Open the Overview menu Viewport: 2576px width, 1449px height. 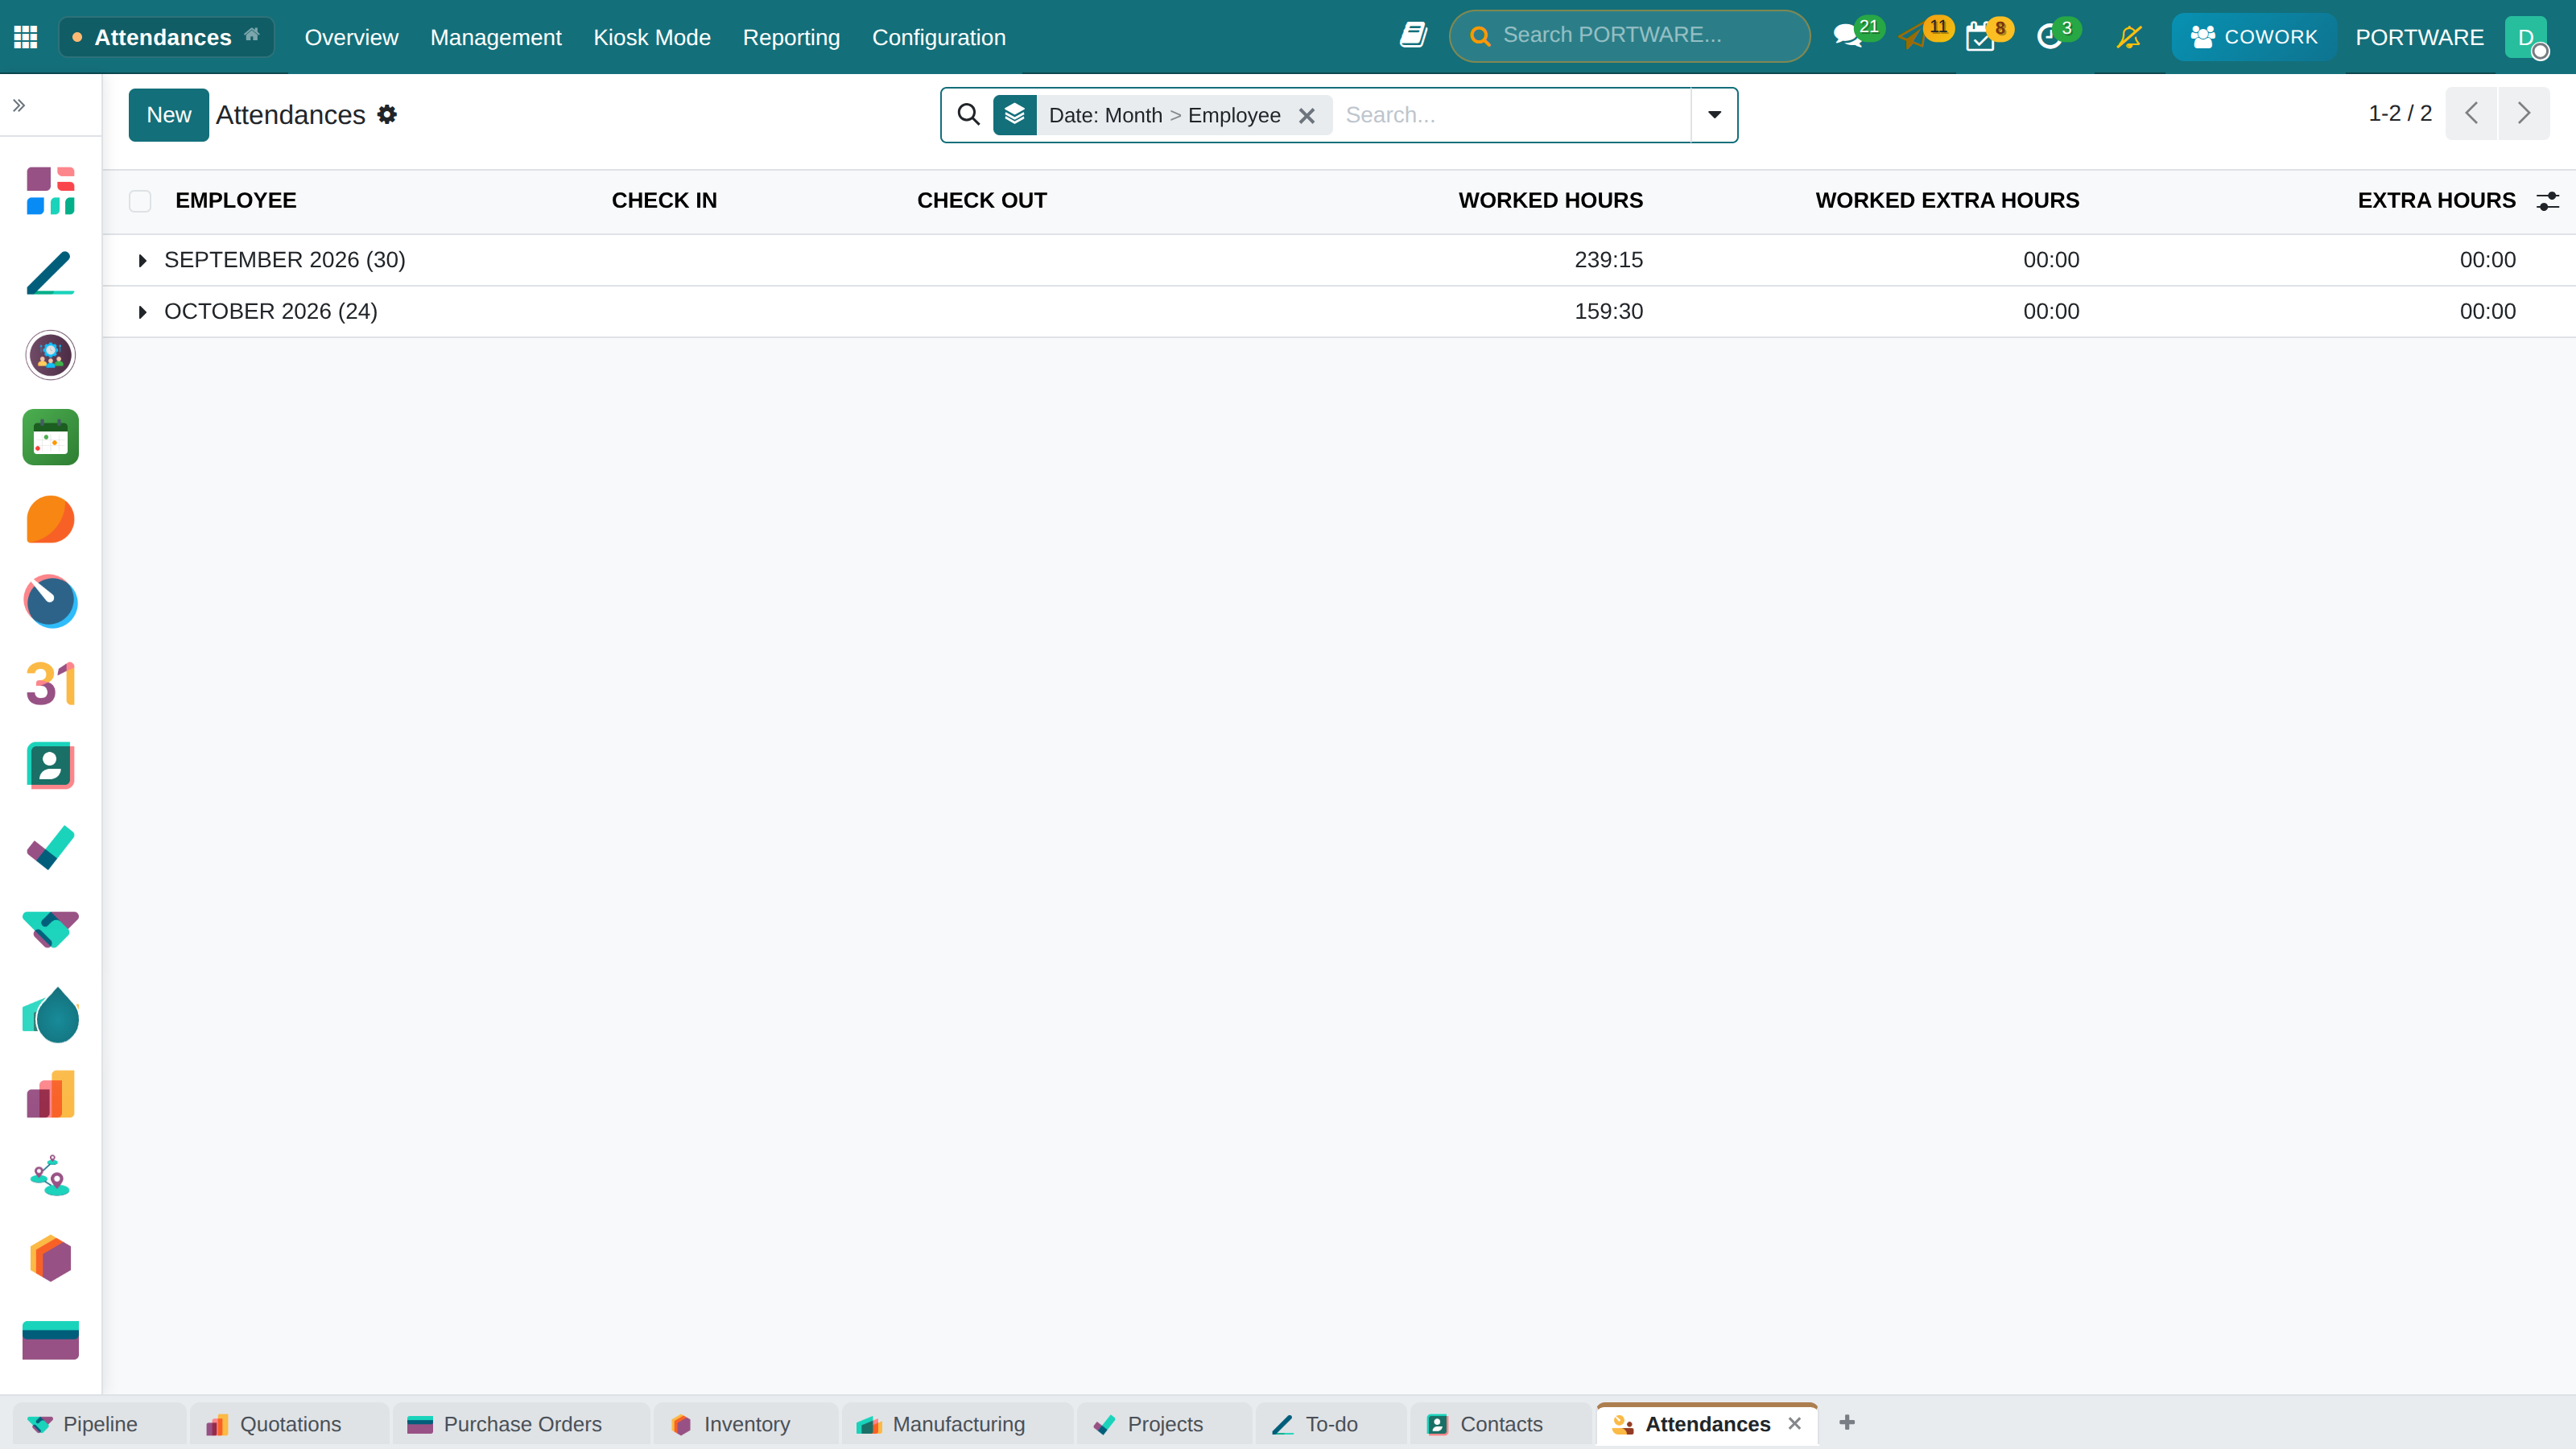pos(351,37)
